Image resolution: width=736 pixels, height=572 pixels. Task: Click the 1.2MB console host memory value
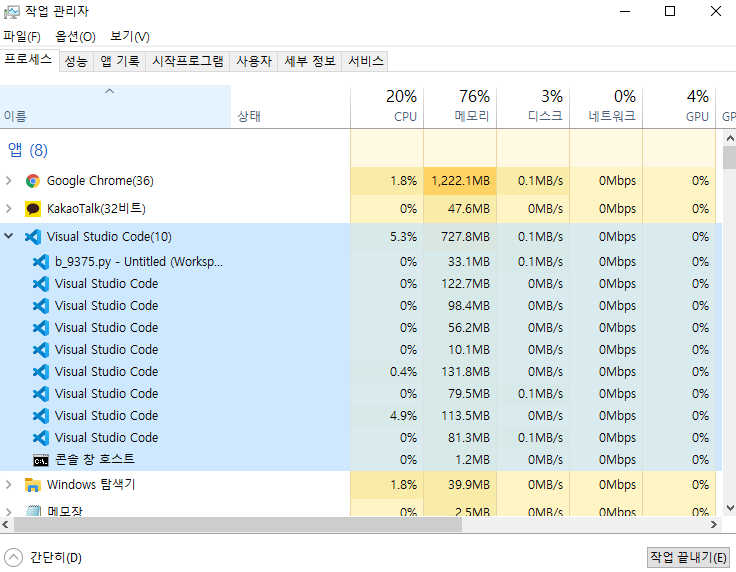(x=473, y=460)
